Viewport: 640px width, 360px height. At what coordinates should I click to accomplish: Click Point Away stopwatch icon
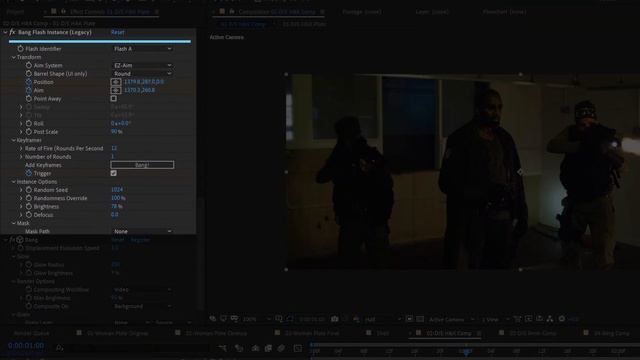[29, 98]
